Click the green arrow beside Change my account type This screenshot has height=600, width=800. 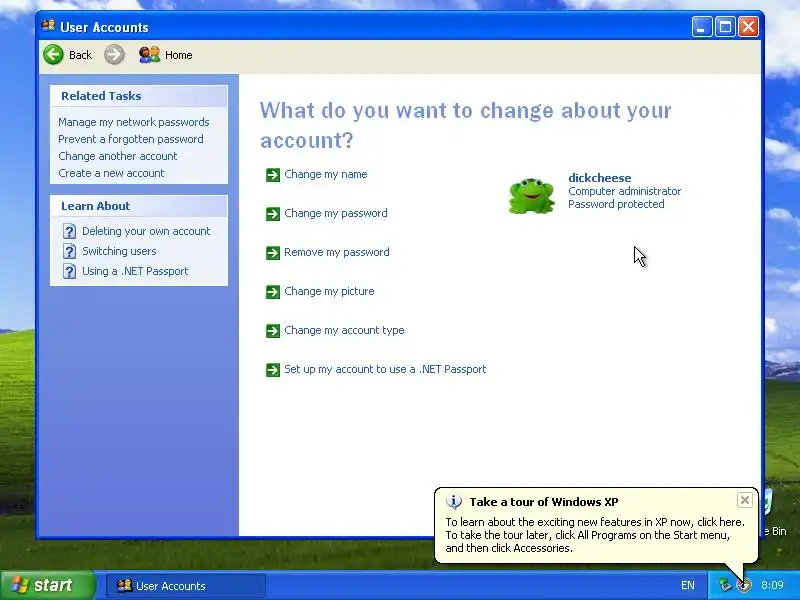(273, 331)
